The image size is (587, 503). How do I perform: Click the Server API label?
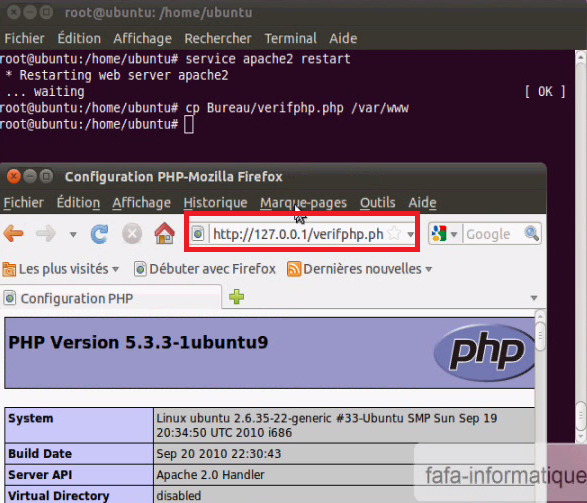(x=40, y=475)
